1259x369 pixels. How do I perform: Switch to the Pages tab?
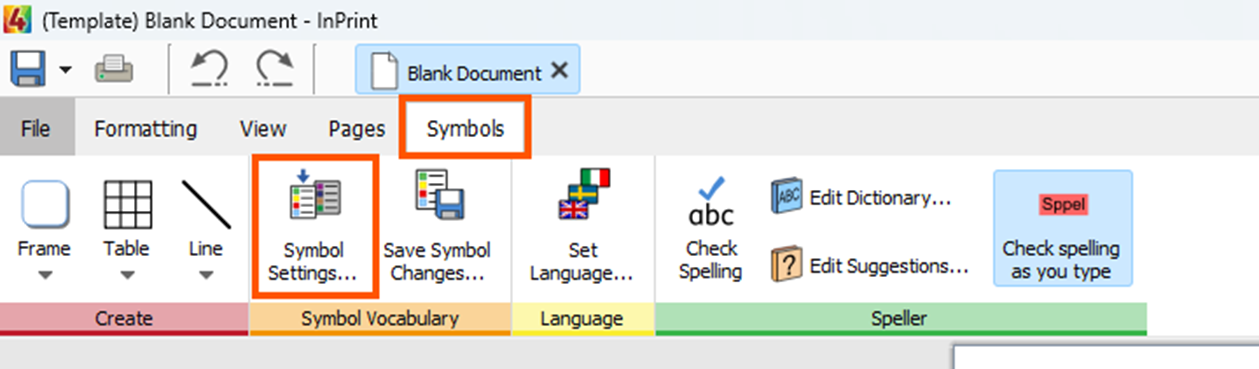(357, 128)
